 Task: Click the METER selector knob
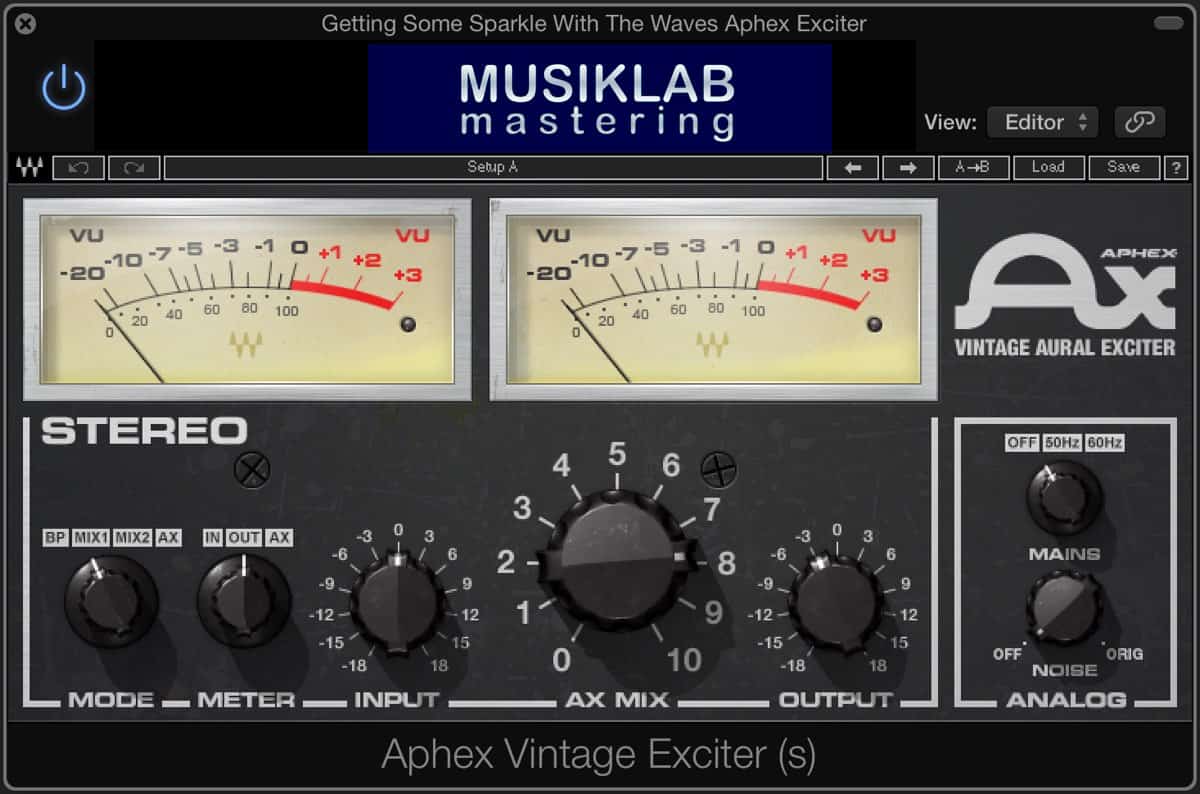244,601
